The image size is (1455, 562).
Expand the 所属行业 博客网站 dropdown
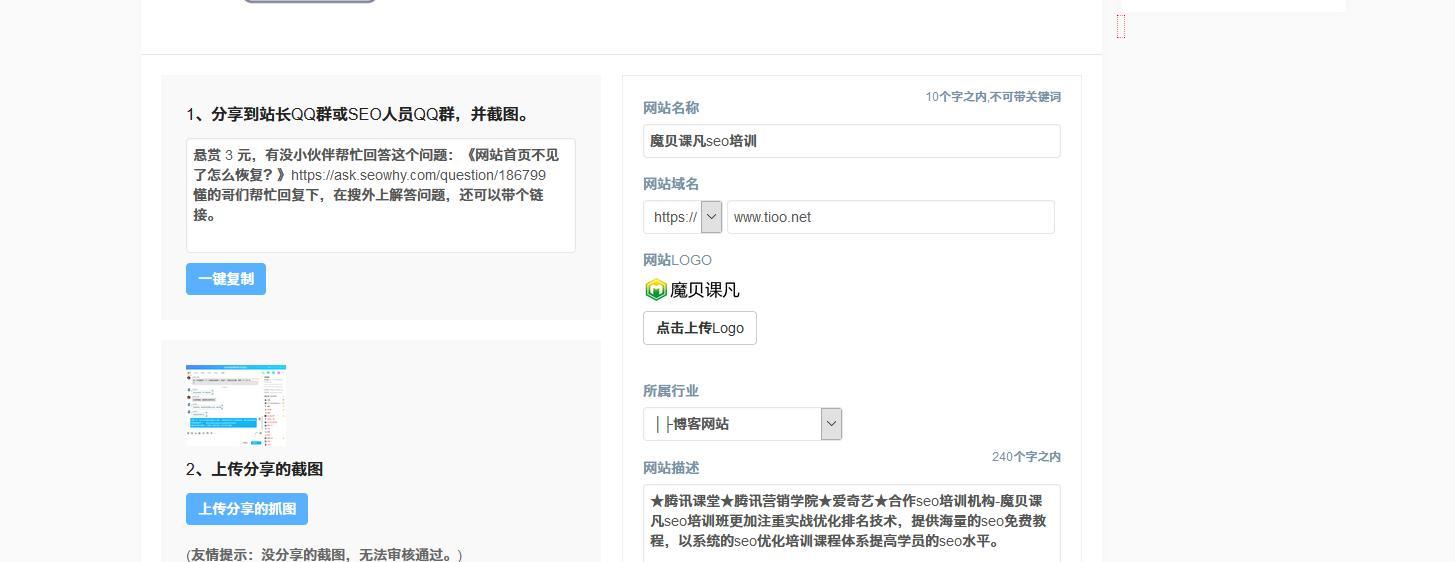point(743,424)
